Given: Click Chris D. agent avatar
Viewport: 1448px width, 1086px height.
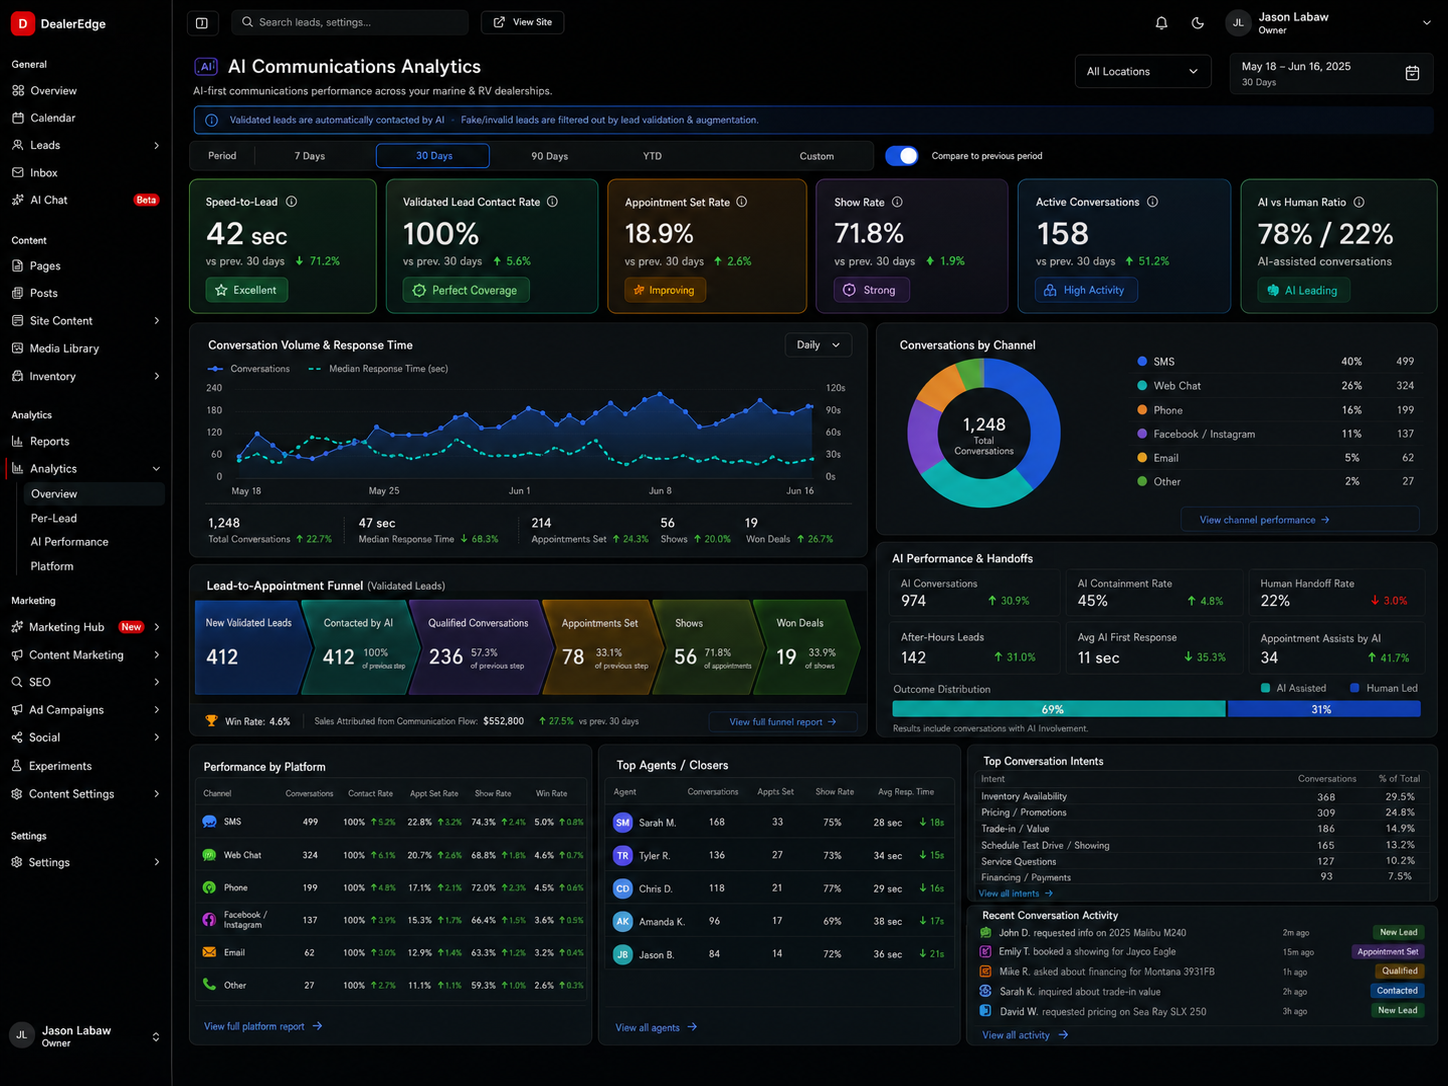Looking at the screenshot, I should tap(623, 888).
